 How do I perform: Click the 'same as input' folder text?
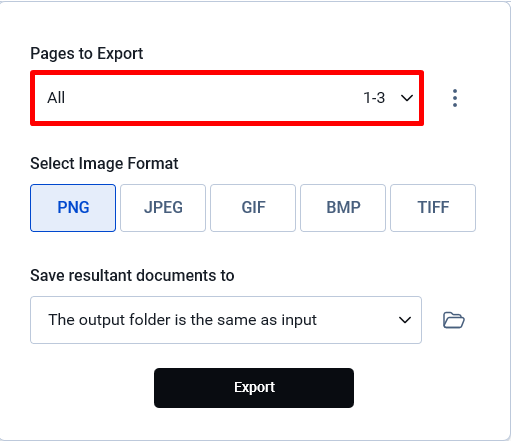(267, 320)
